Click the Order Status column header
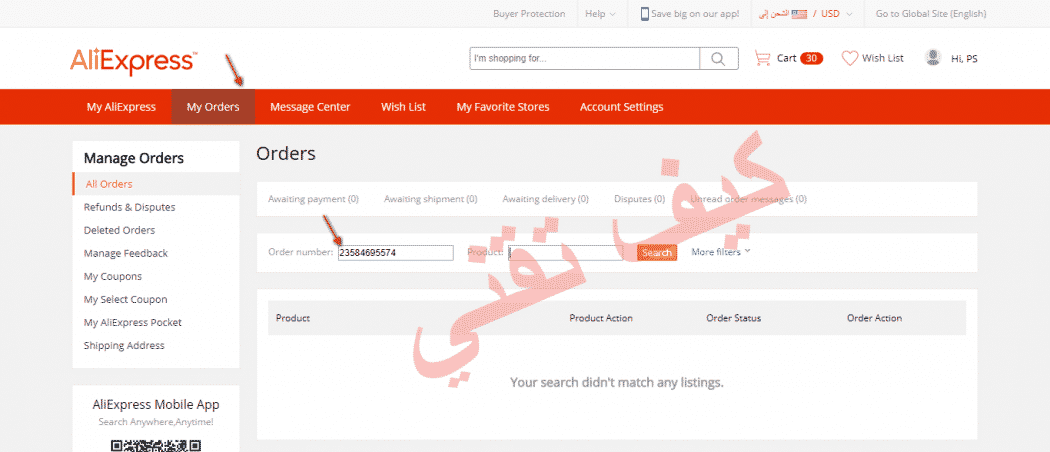The height and width of the screenshot is (452, 1050). 733,318
